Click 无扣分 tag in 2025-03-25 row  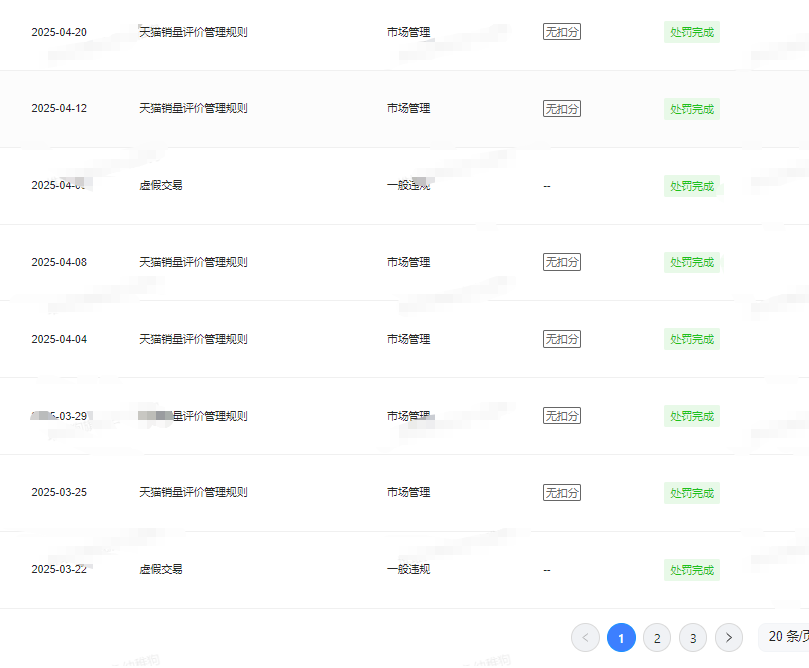click(562, 493)
